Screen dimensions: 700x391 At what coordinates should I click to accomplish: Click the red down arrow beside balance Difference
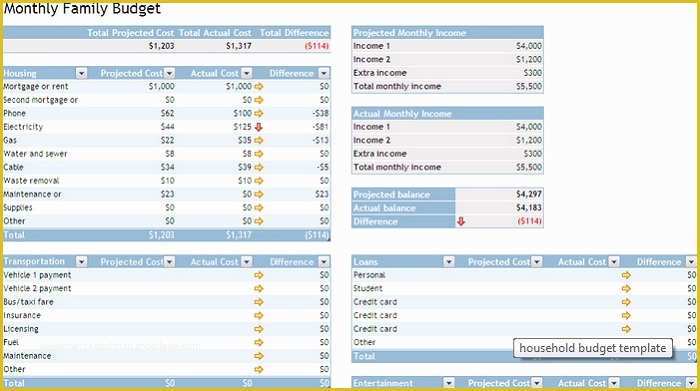click(x=461, y=221)
